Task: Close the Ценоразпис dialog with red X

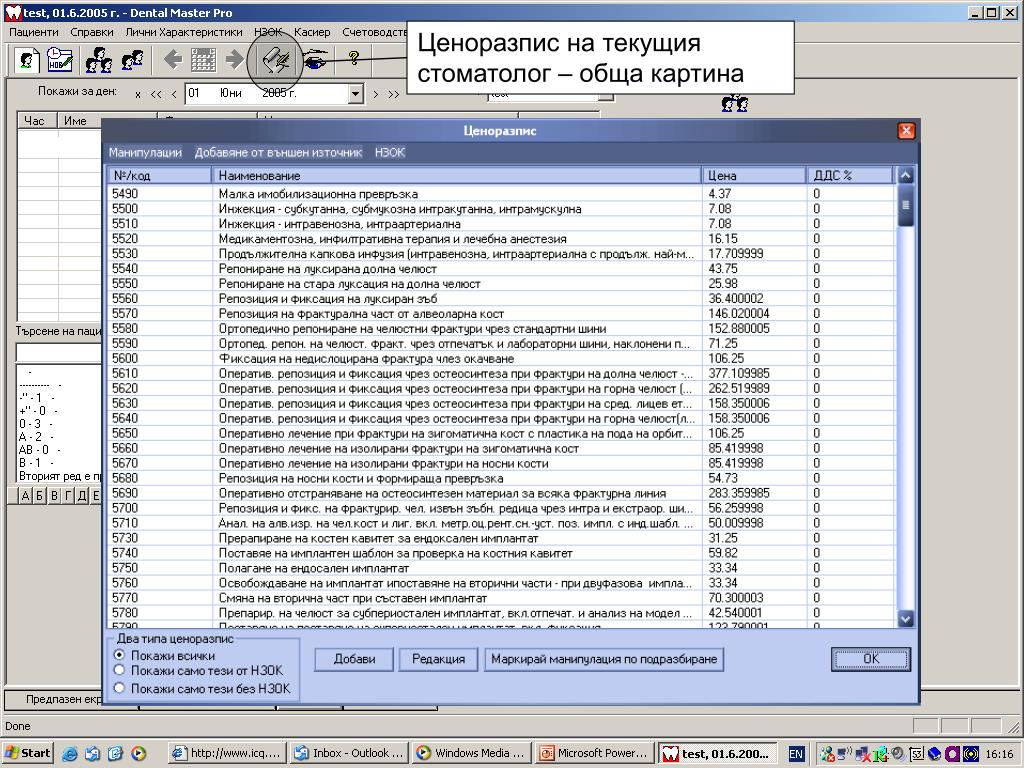Action: pyautogui.click(x=906, y=131)
